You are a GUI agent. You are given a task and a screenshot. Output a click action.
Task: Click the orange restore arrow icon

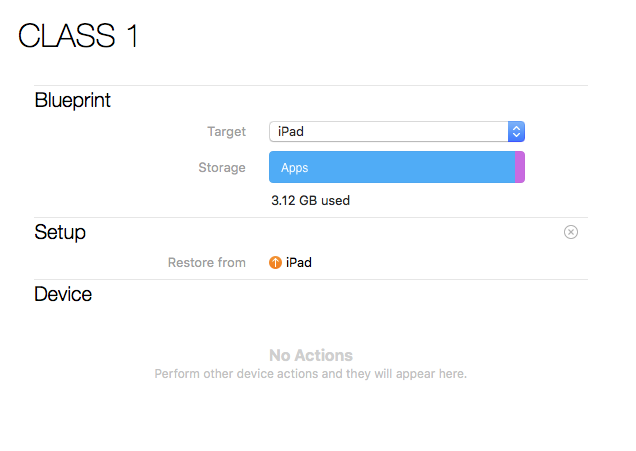click(x=276, y=263)
